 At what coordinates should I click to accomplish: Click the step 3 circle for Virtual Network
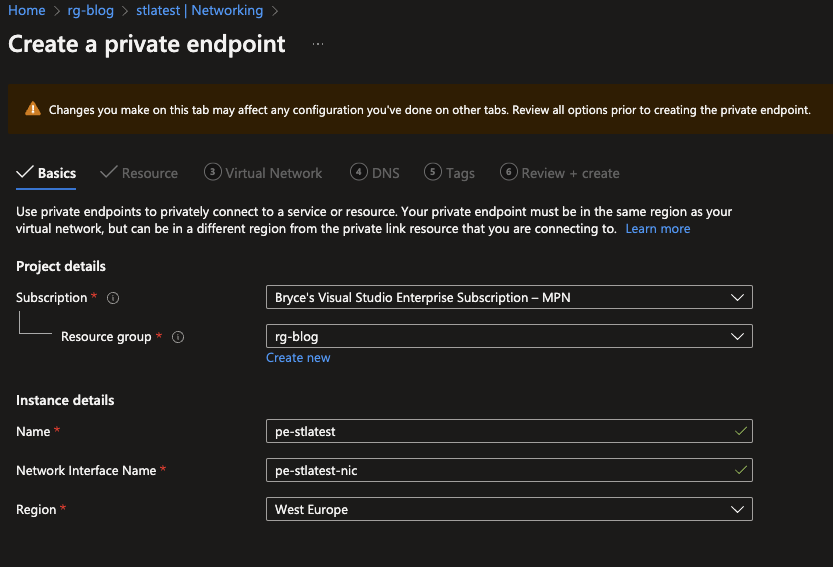(x=212, y=172)
